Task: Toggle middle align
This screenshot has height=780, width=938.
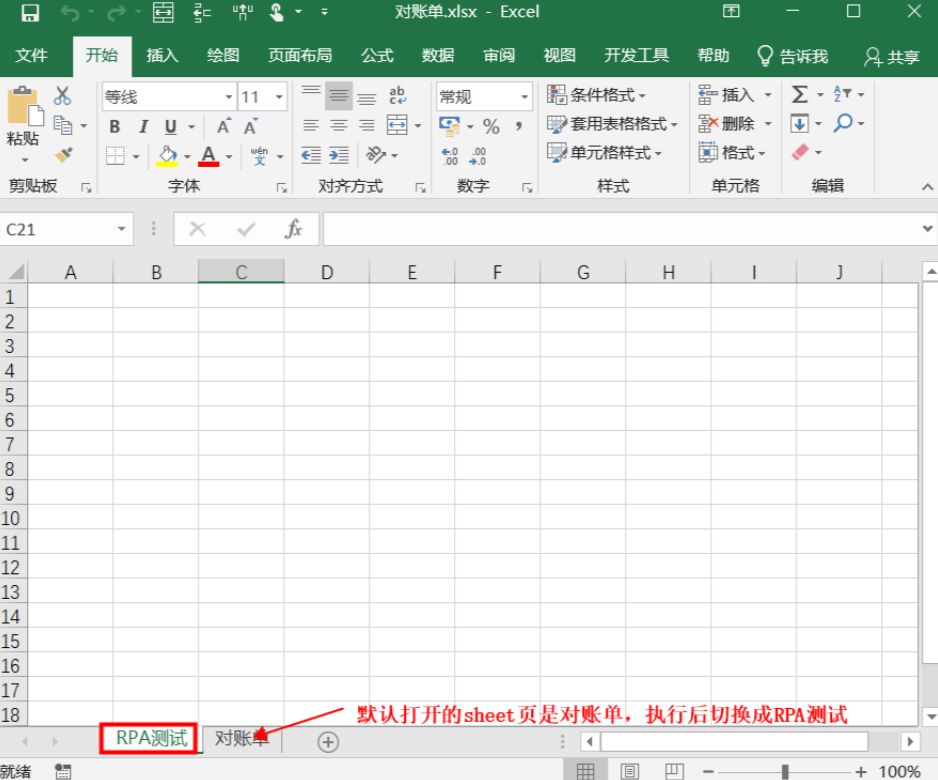Action: point(339,95)
